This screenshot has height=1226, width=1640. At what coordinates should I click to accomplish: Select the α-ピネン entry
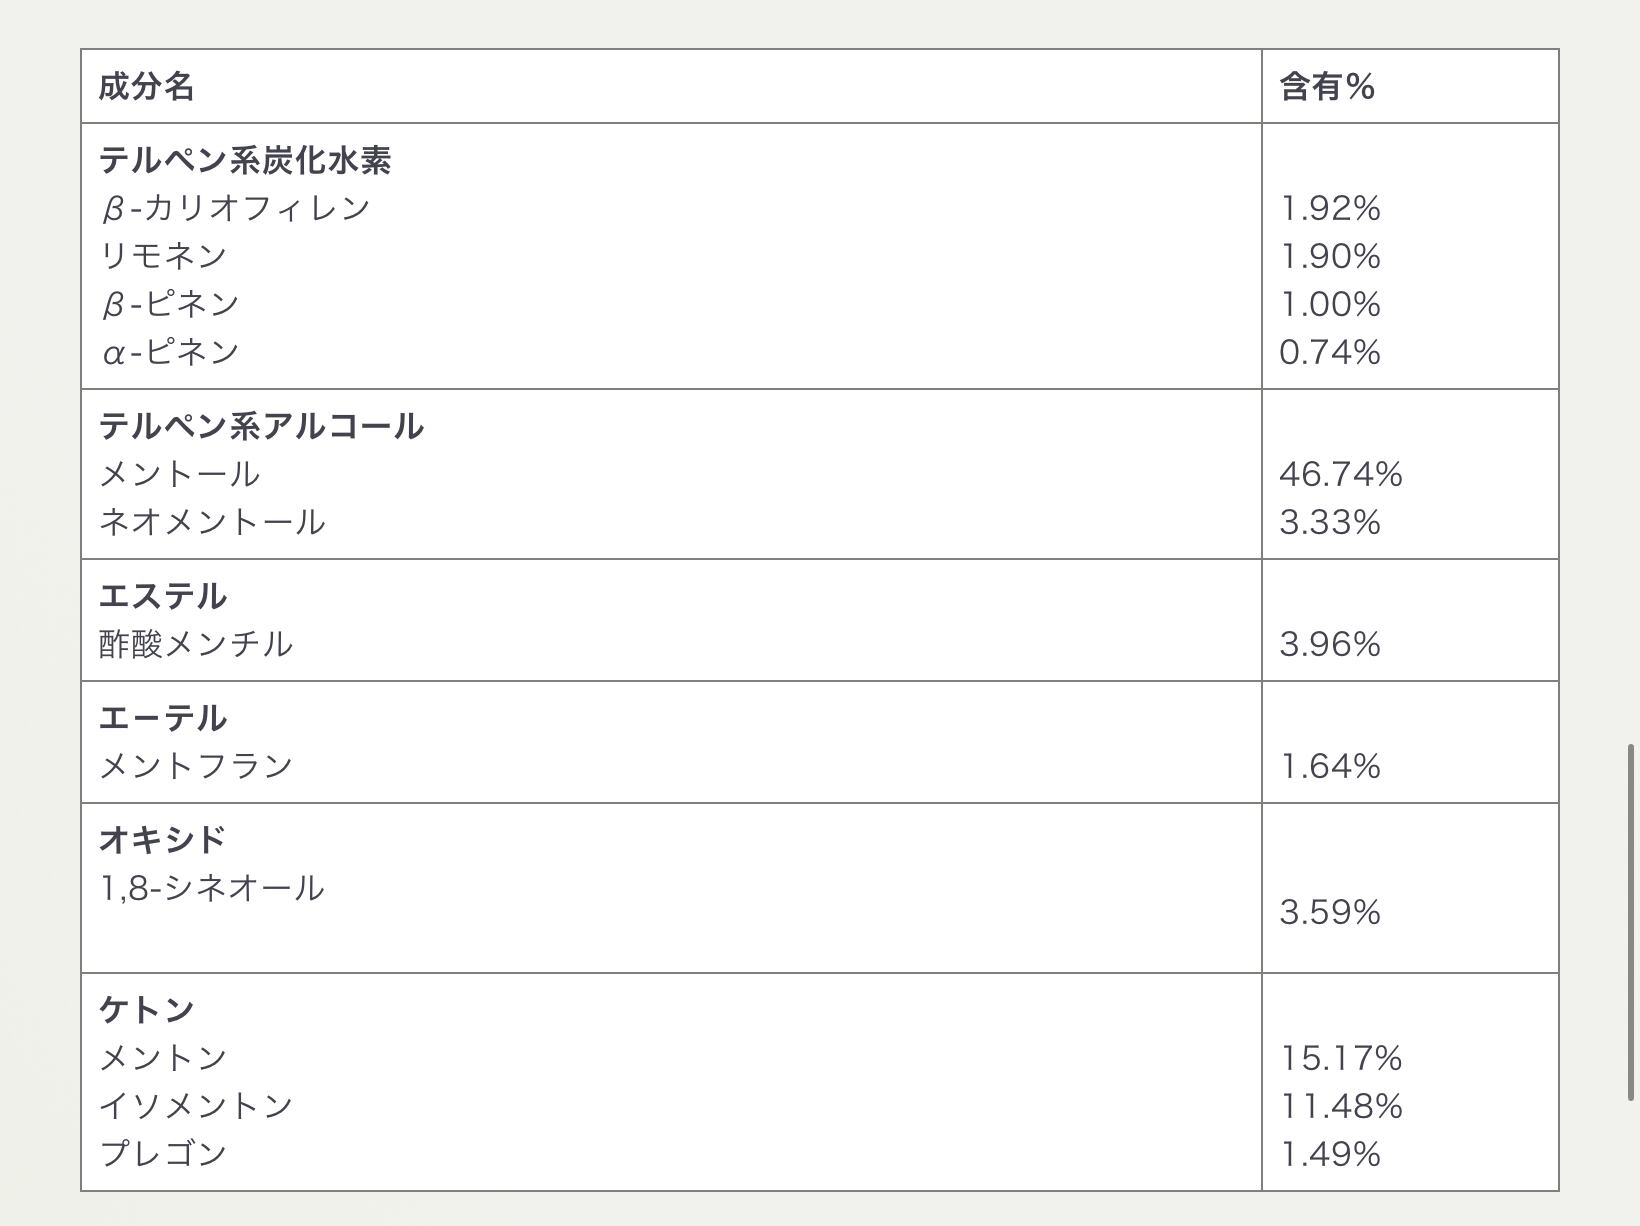point(170,352)
